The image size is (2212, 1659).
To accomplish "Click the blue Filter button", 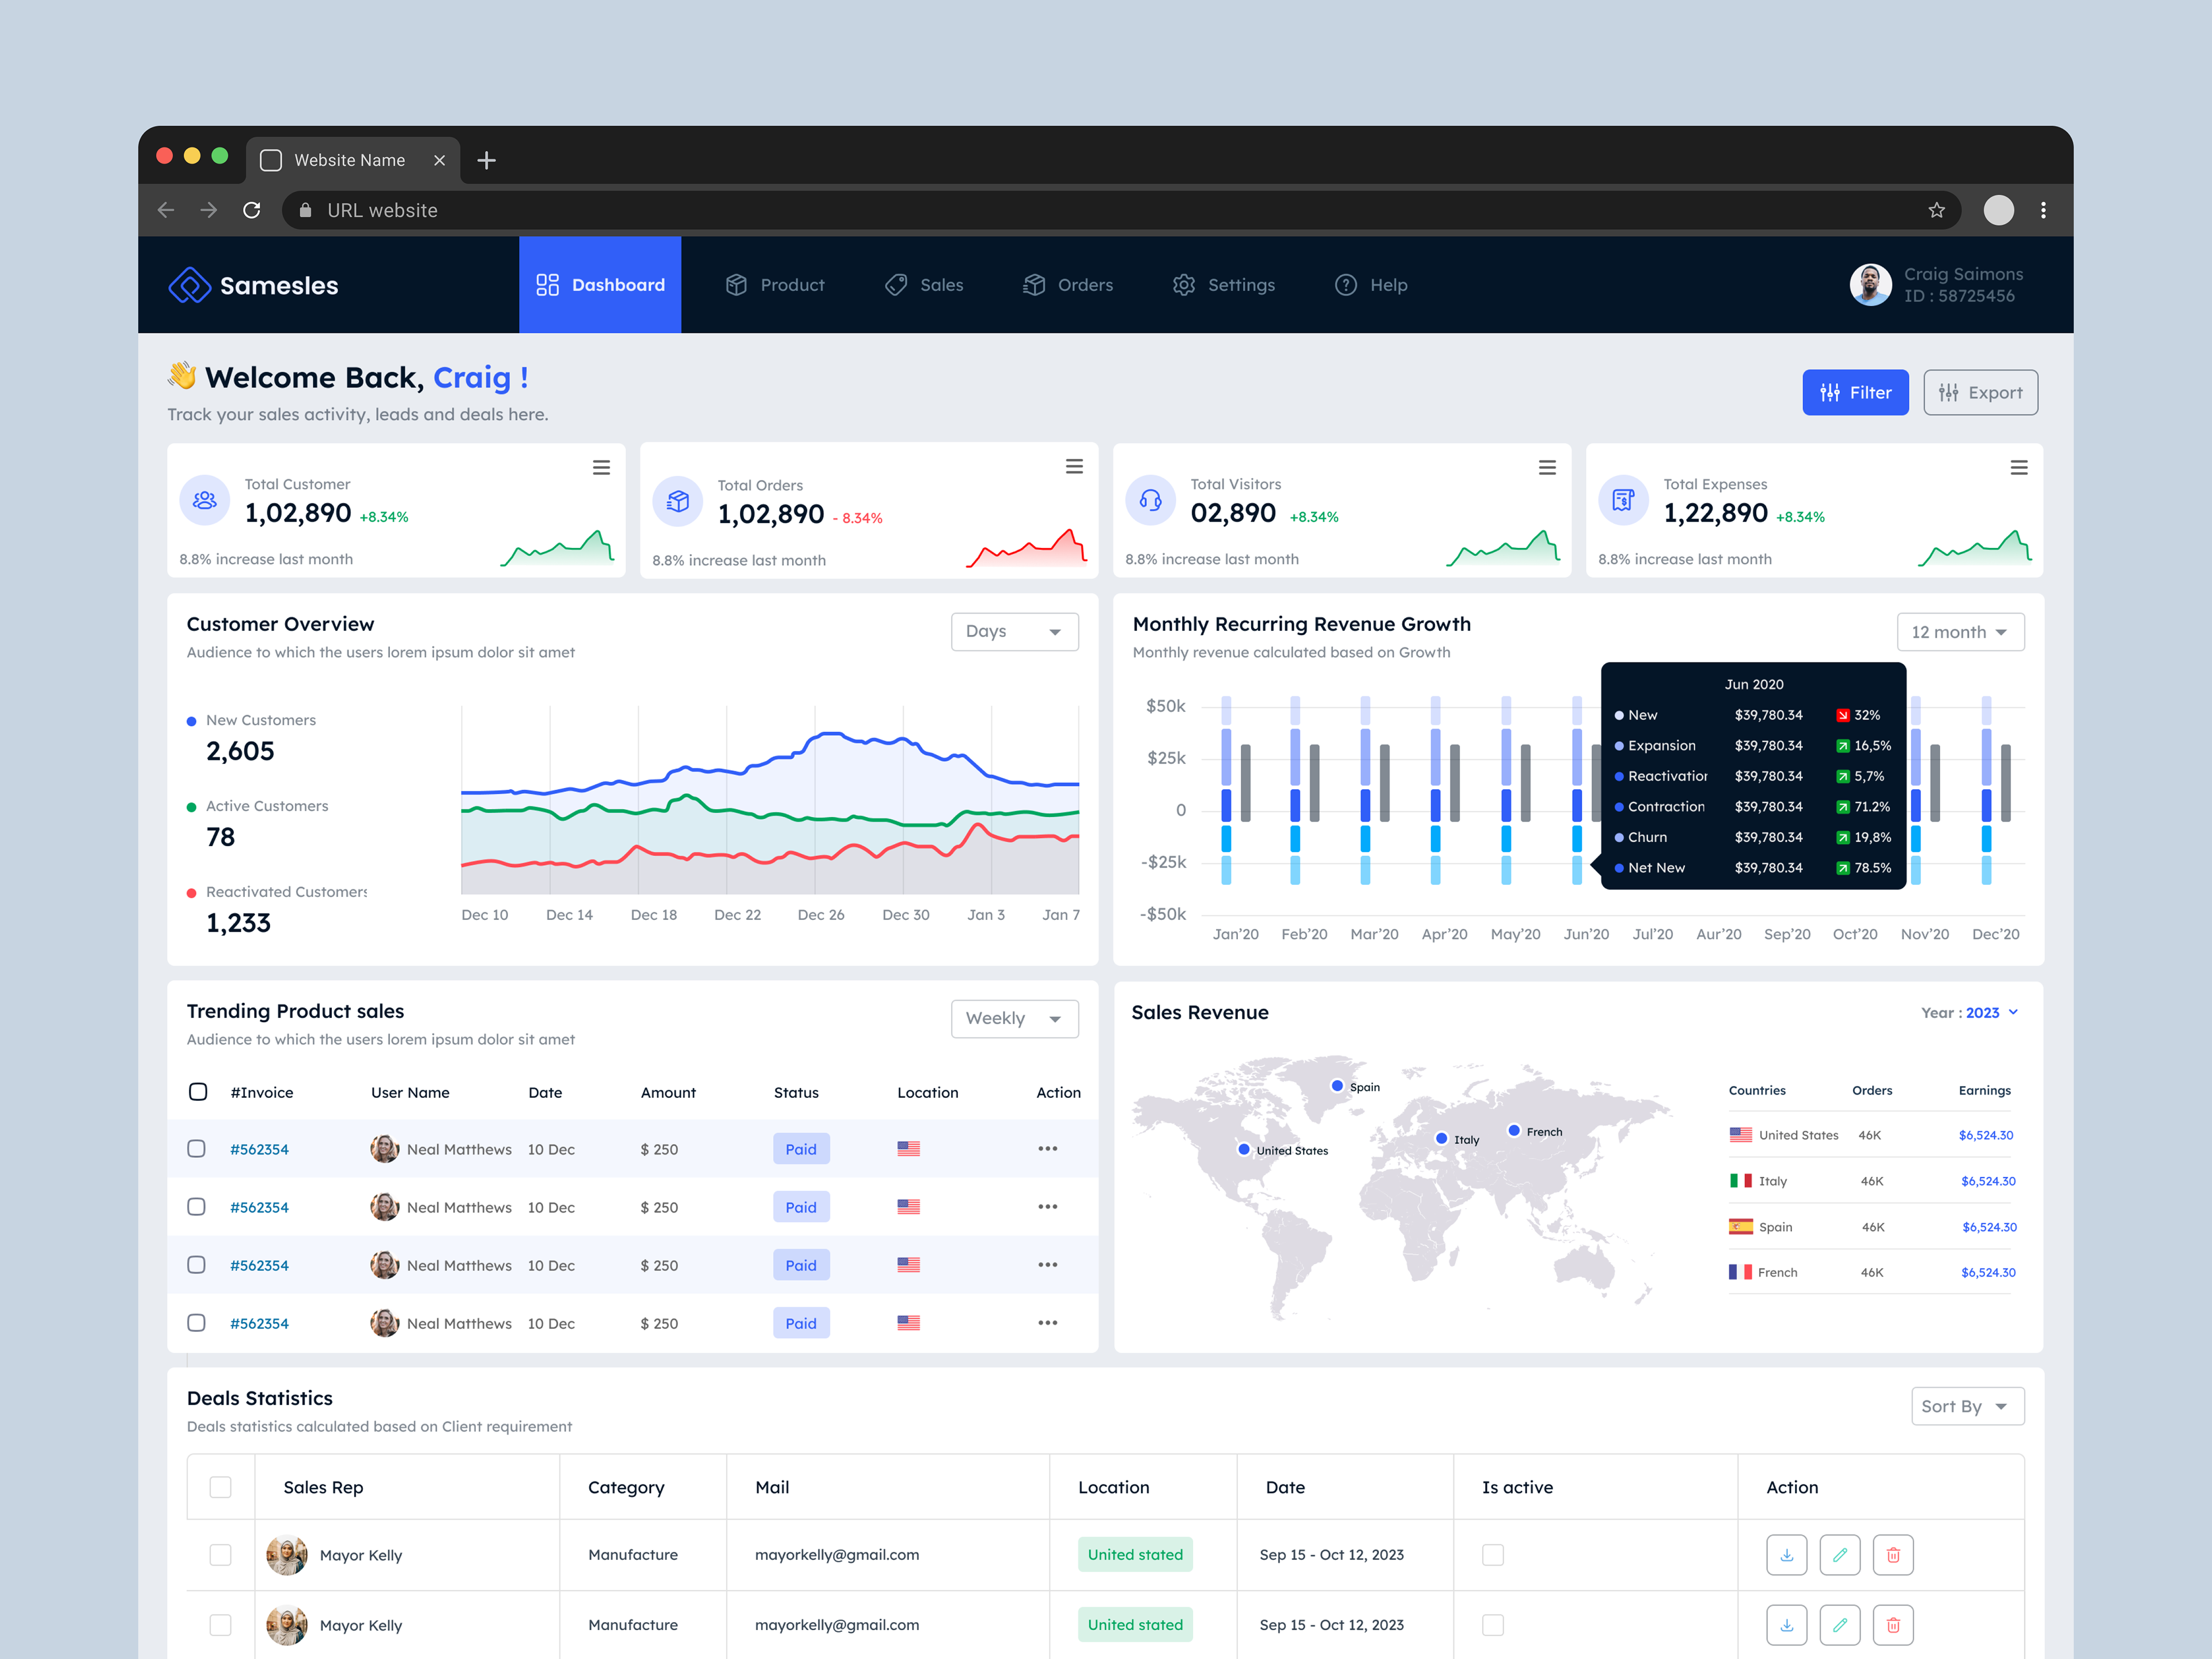I will pyautogui.click(x=1855, y=393).
